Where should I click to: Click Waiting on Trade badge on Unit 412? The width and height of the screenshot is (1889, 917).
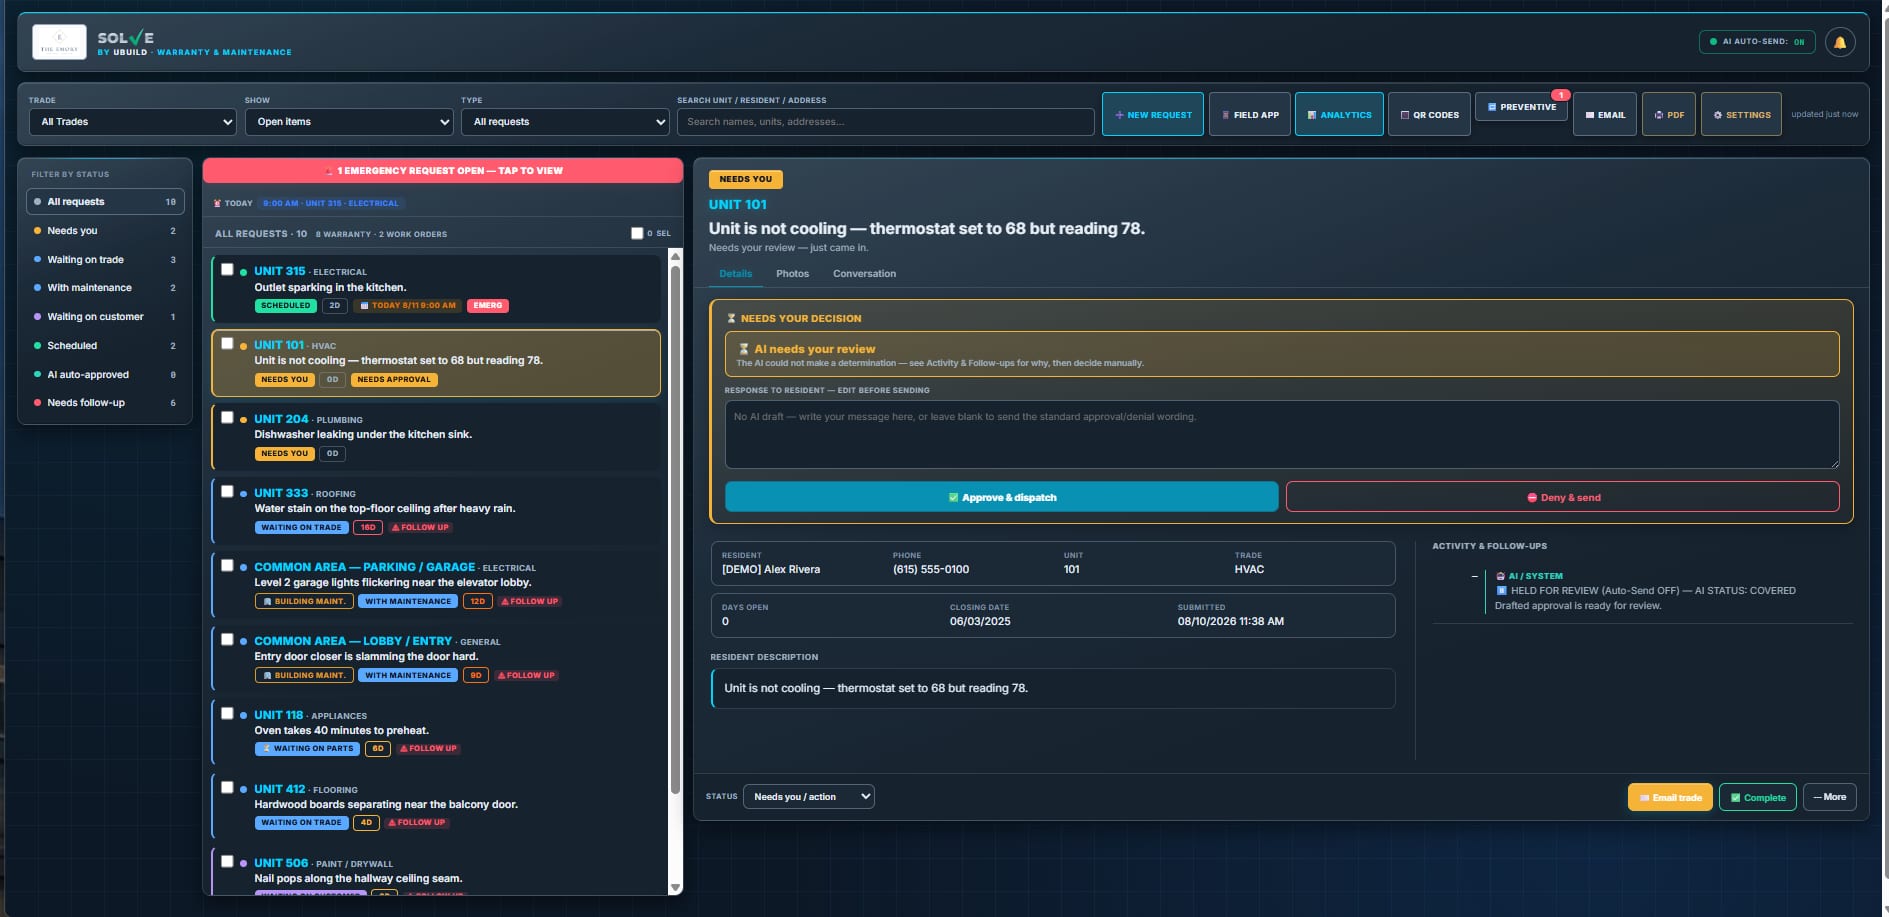click(x=301, y=823)
